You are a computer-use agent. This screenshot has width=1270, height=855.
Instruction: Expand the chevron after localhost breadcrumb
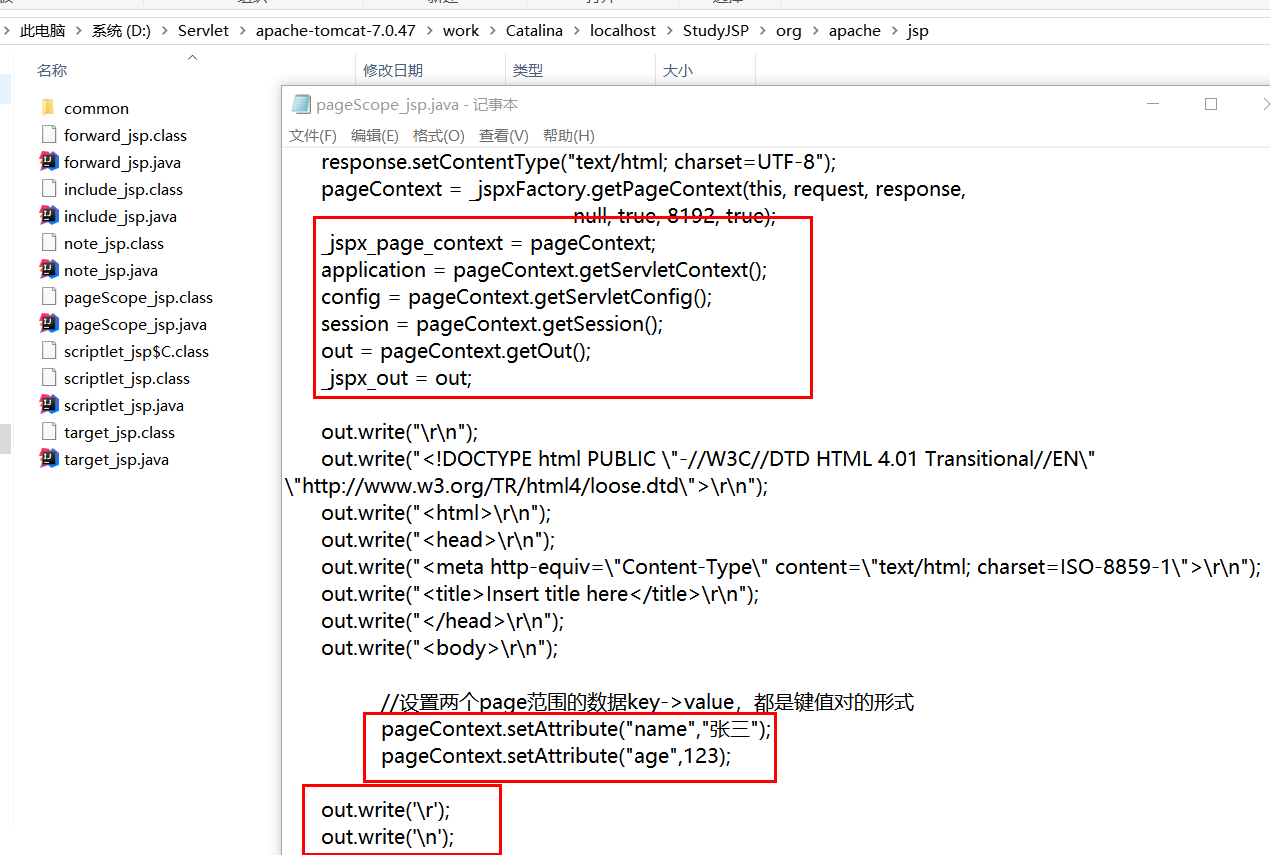670,31
